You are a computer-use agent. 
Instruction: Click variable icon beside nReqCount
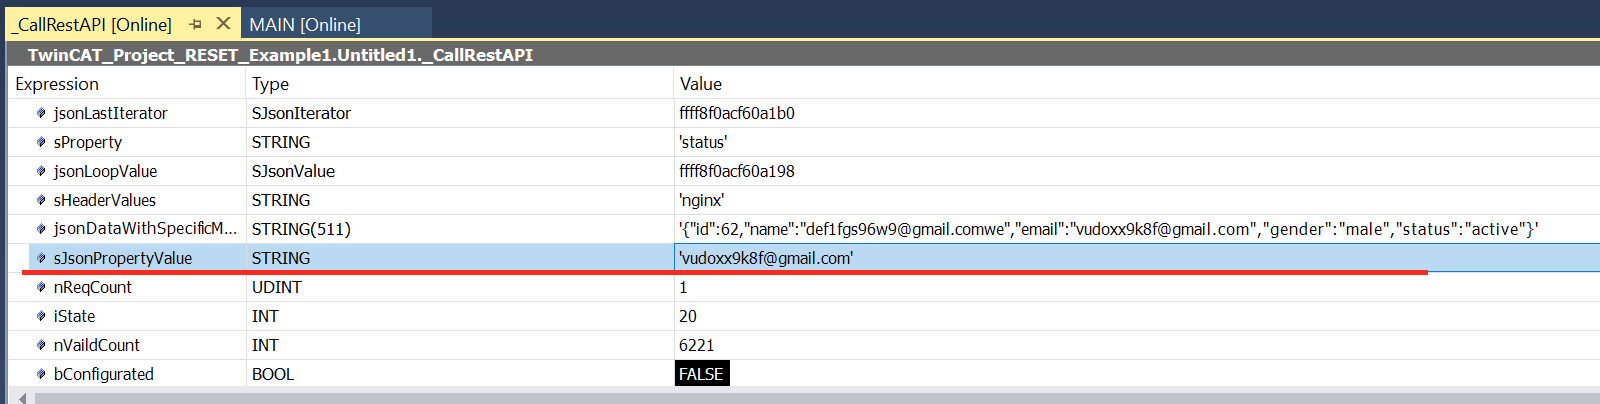(x=41, y=287)
